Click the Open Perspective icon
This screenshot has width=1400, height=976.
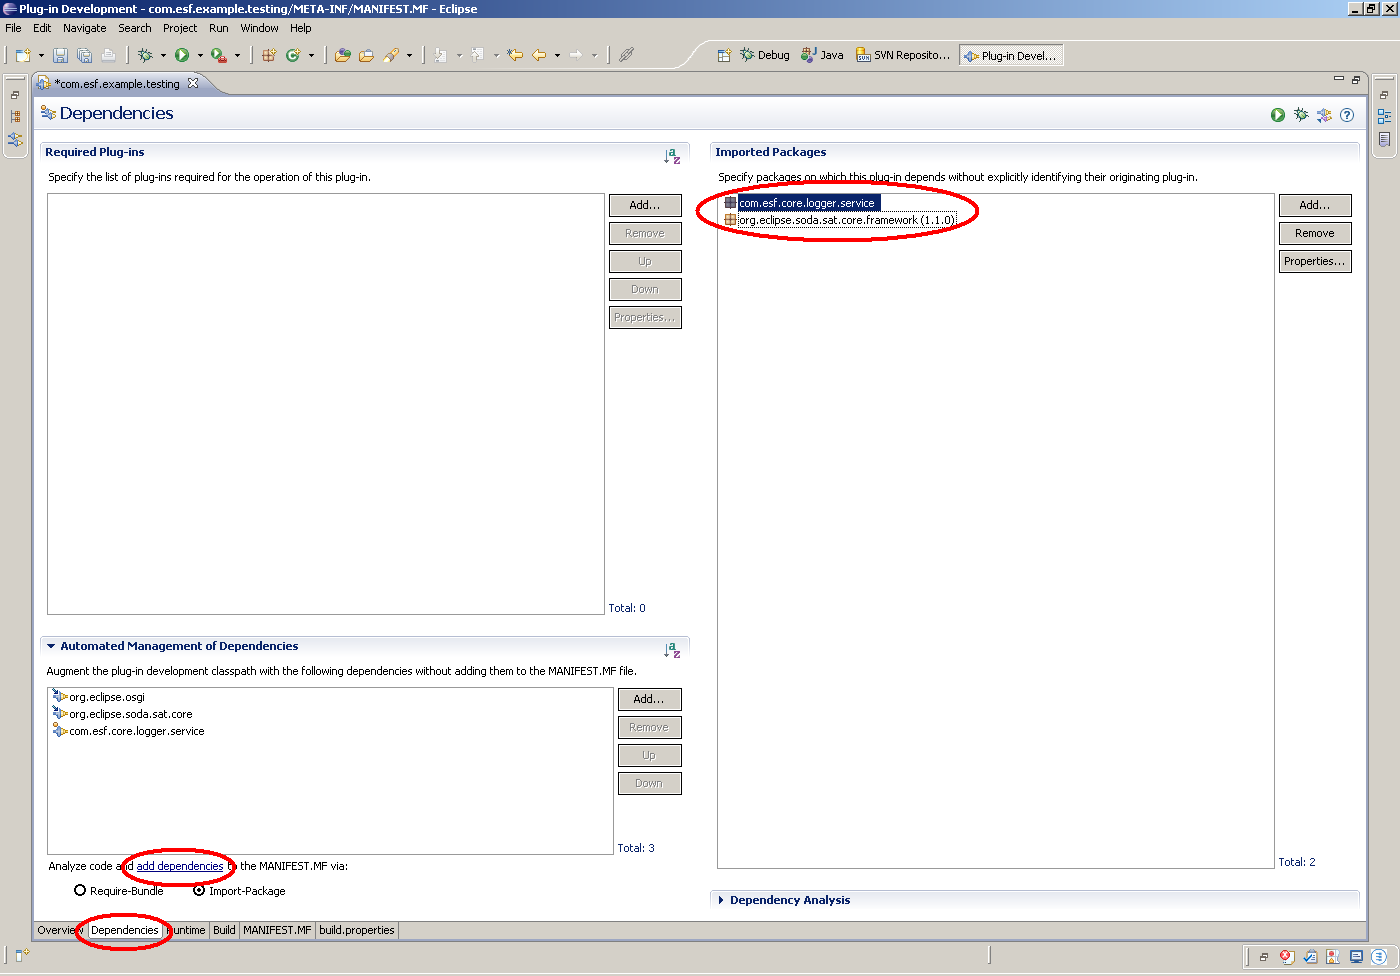point(724,55)
